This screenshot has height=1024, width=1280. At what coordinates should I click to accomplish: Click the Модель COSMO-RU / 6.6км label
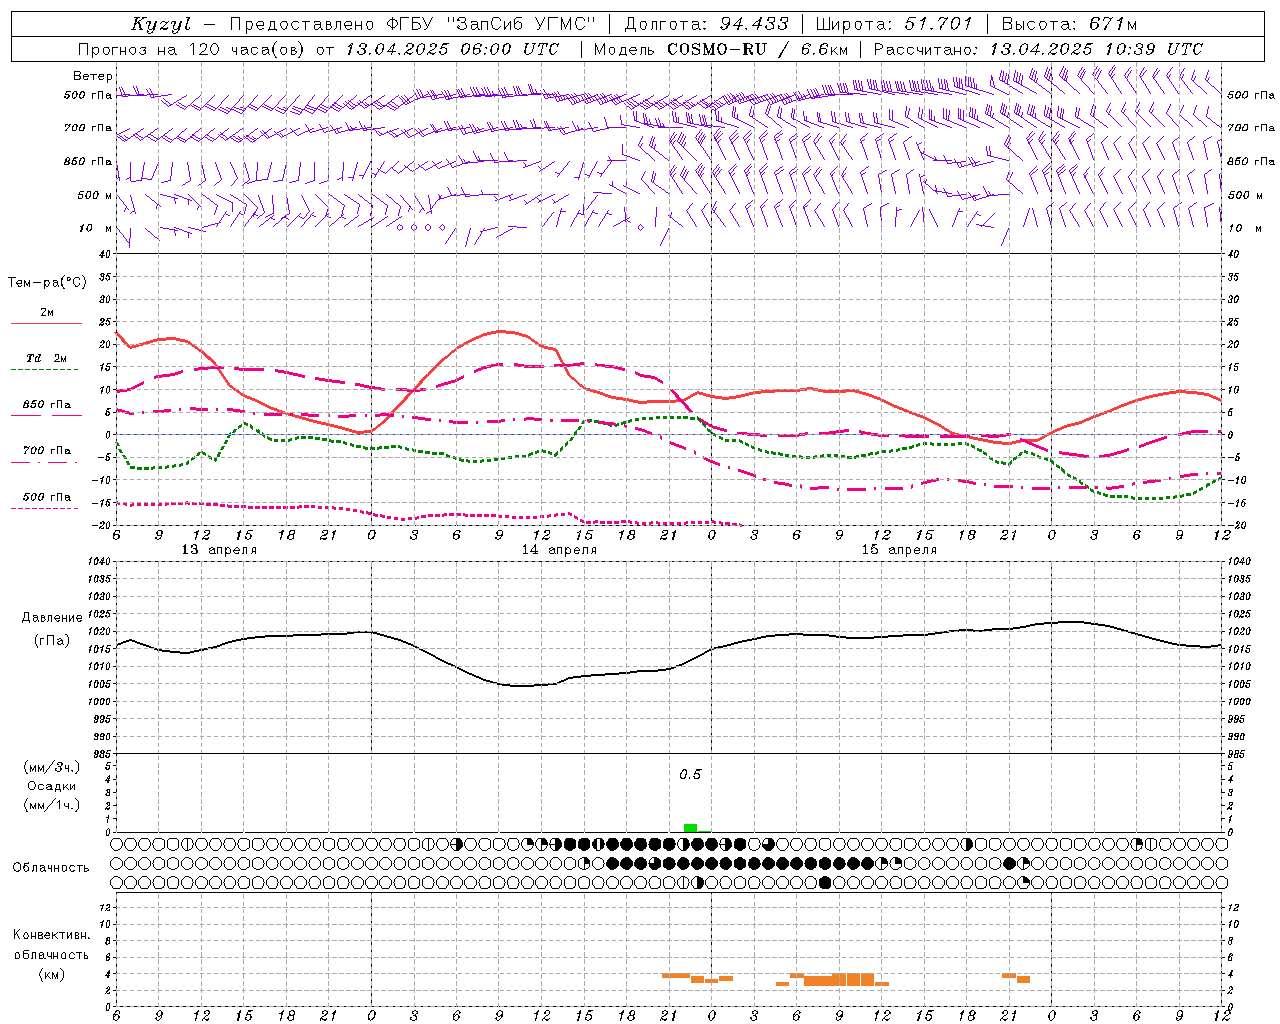pyautogui.click(x=721, y=49)
